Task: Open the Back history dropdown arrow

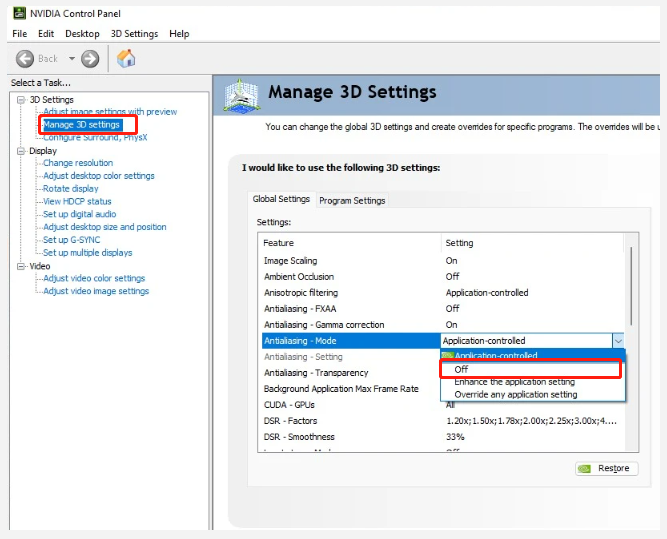Action: click(x=72, y=58)
